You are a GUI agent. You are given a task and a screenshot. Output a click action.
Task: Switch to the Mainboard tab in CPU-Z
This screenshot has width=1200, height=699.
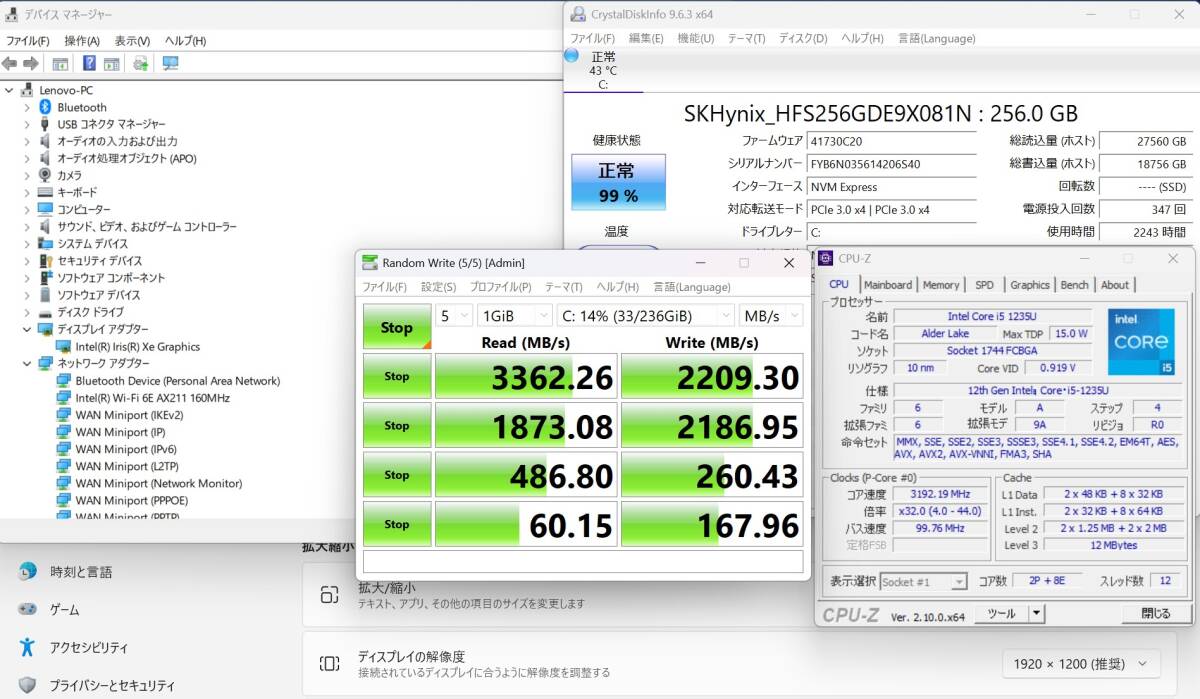coord(887,285)
